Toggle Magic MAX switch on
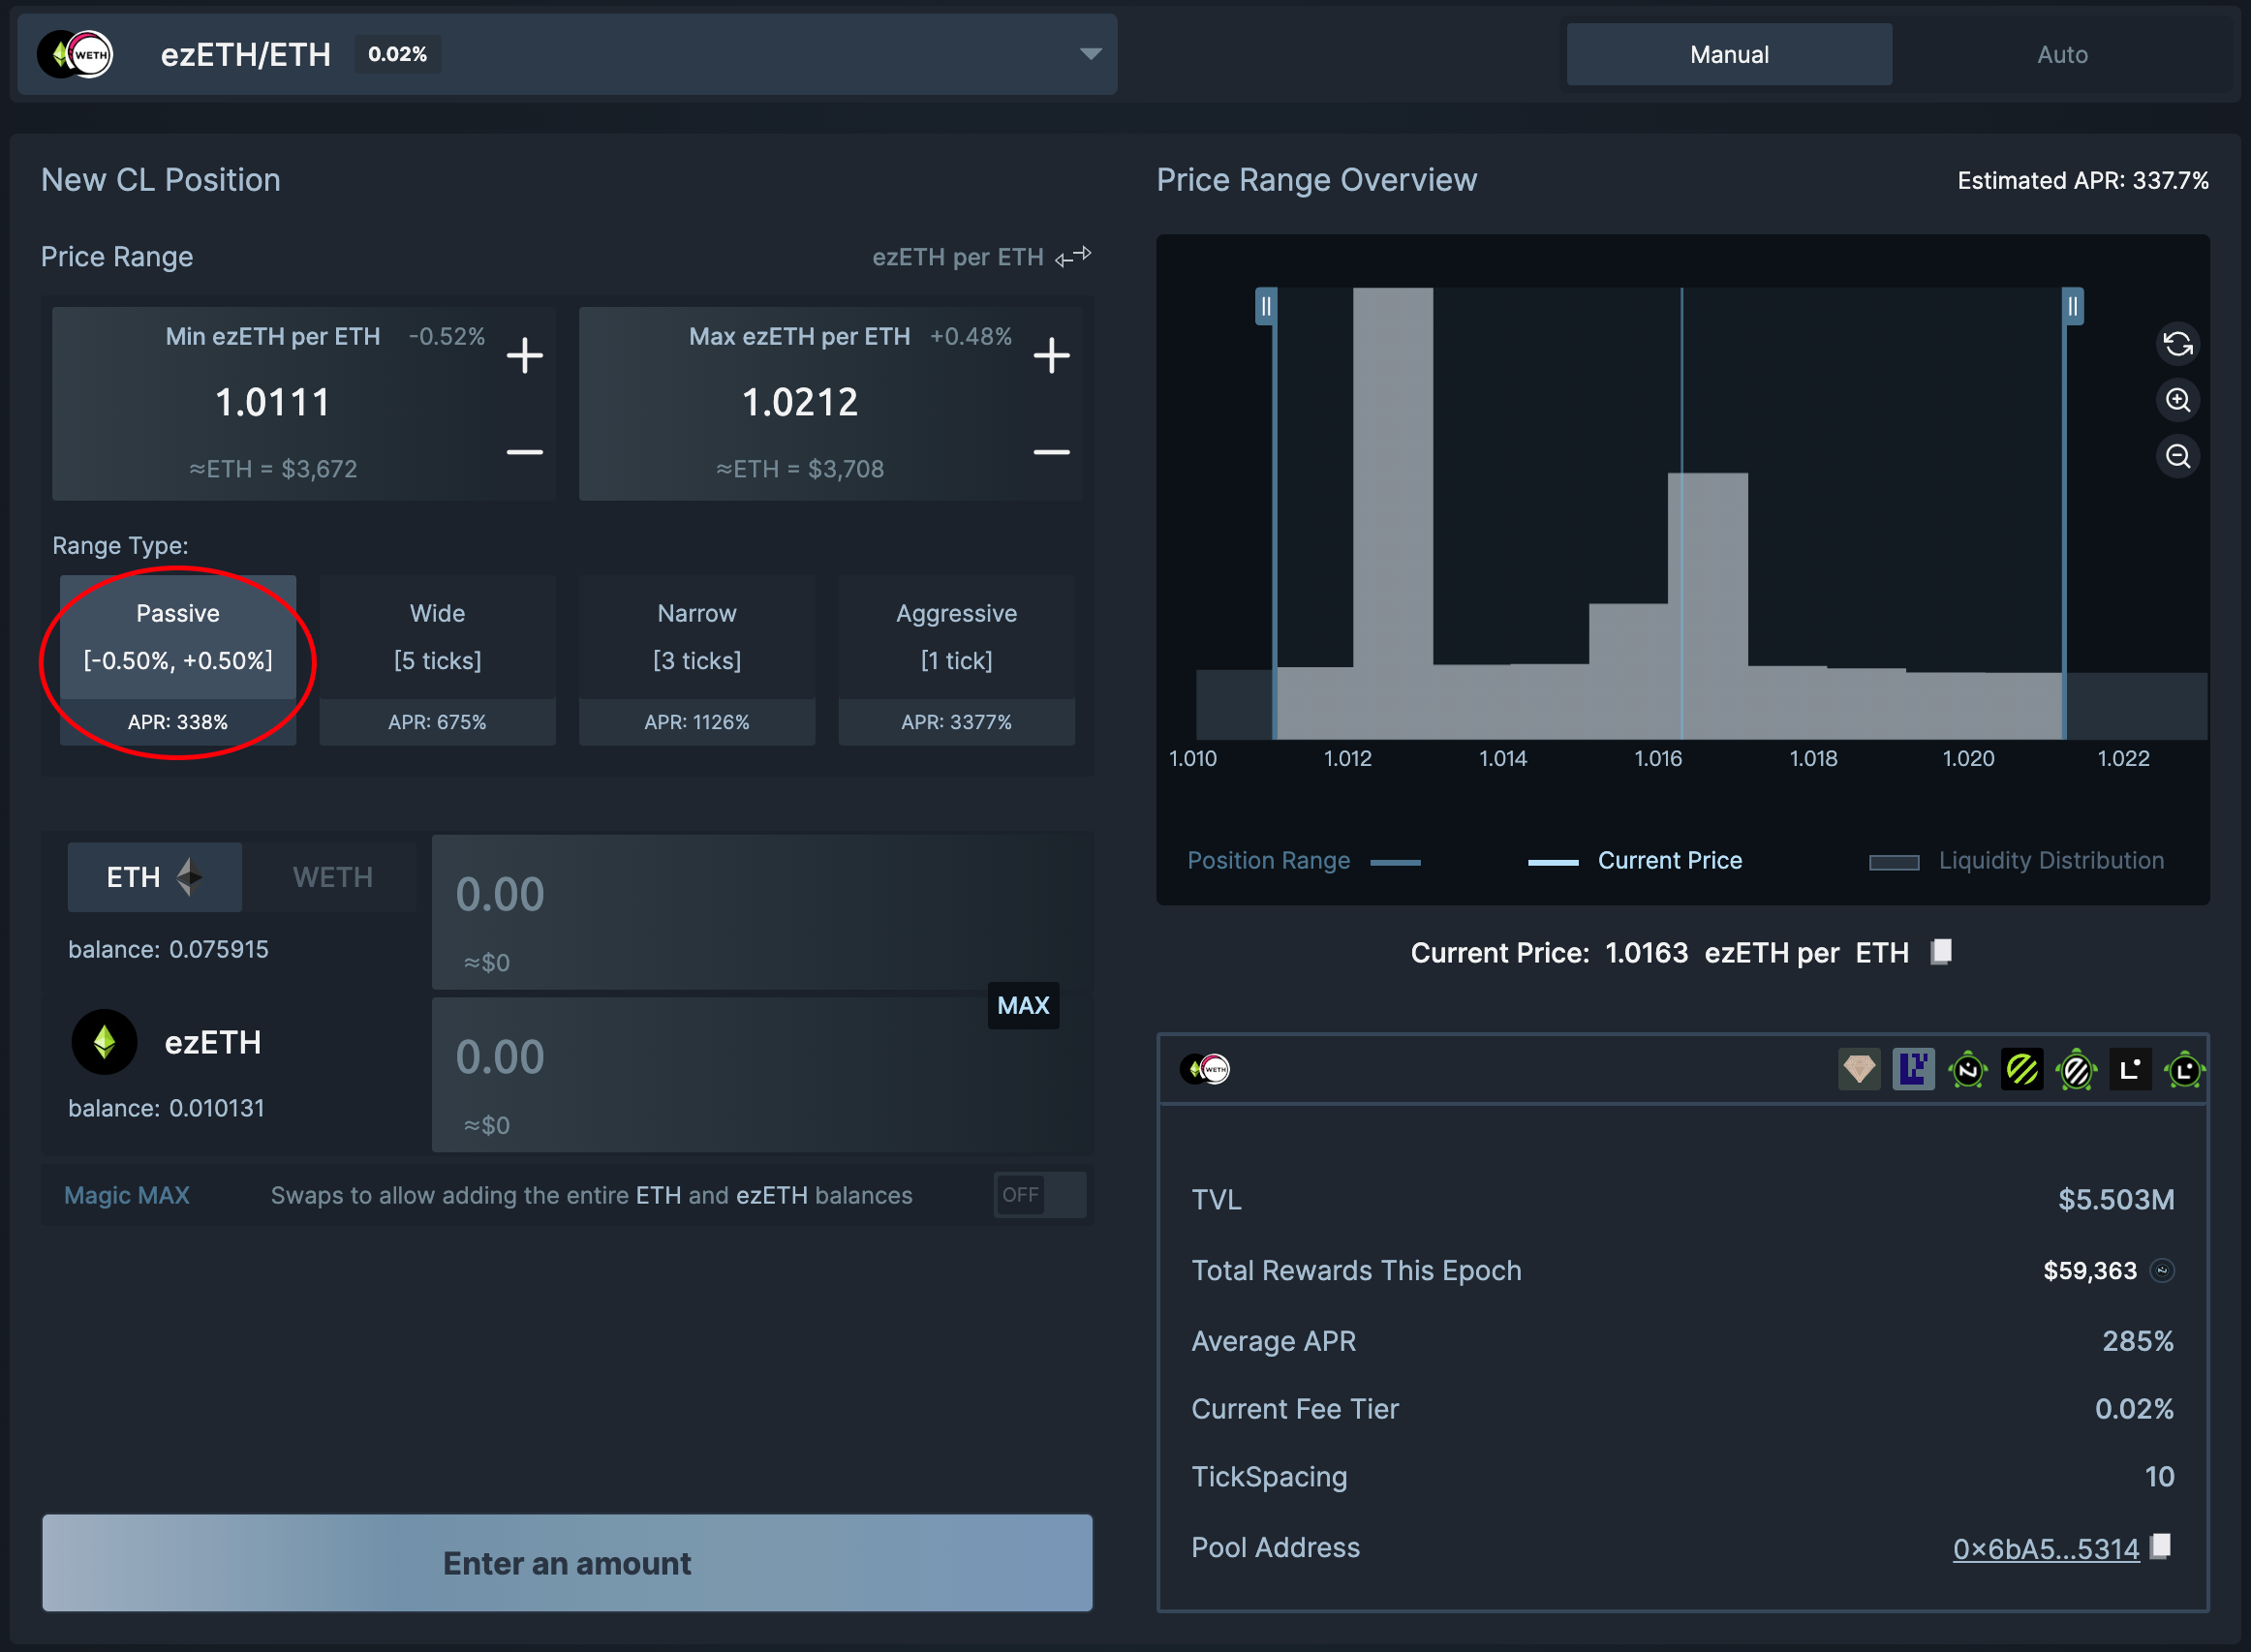Viewport: 2251px width, 1652px height. click(x=1040, y=1195)
